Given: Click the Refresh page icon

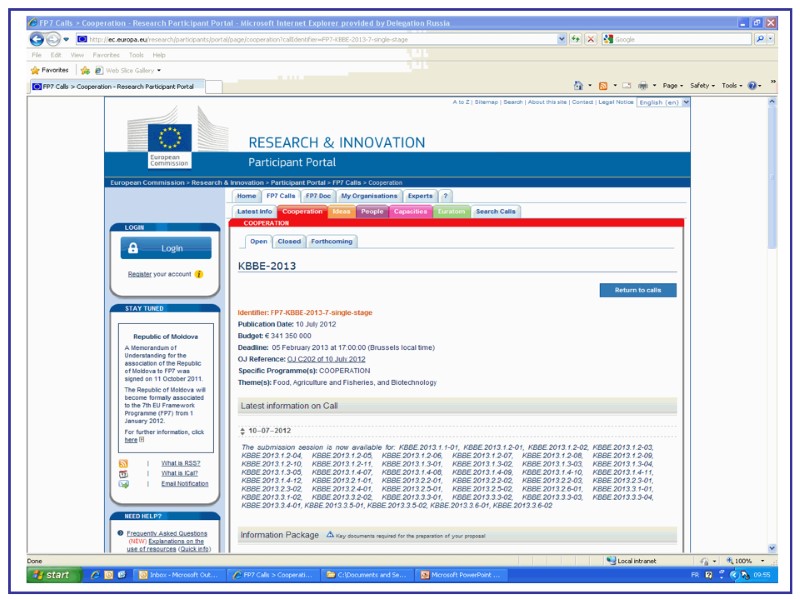Looking at the screenshot, I should [576, 39].
